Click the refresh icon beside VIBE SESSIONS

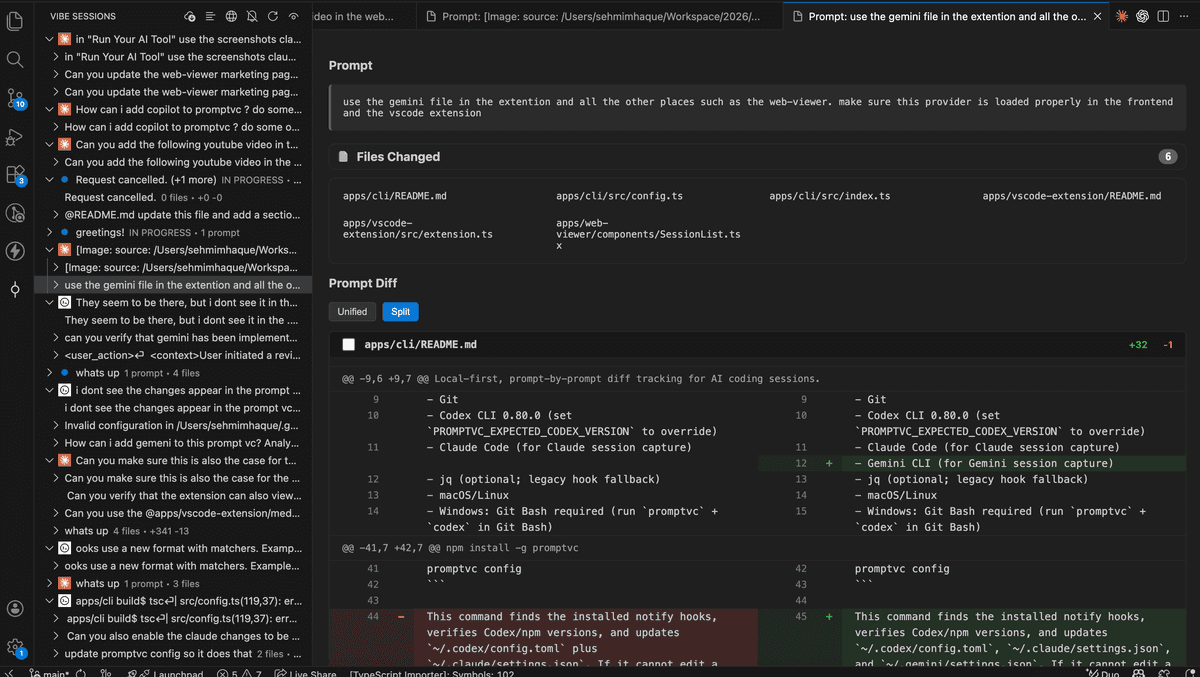pos(273,16)
